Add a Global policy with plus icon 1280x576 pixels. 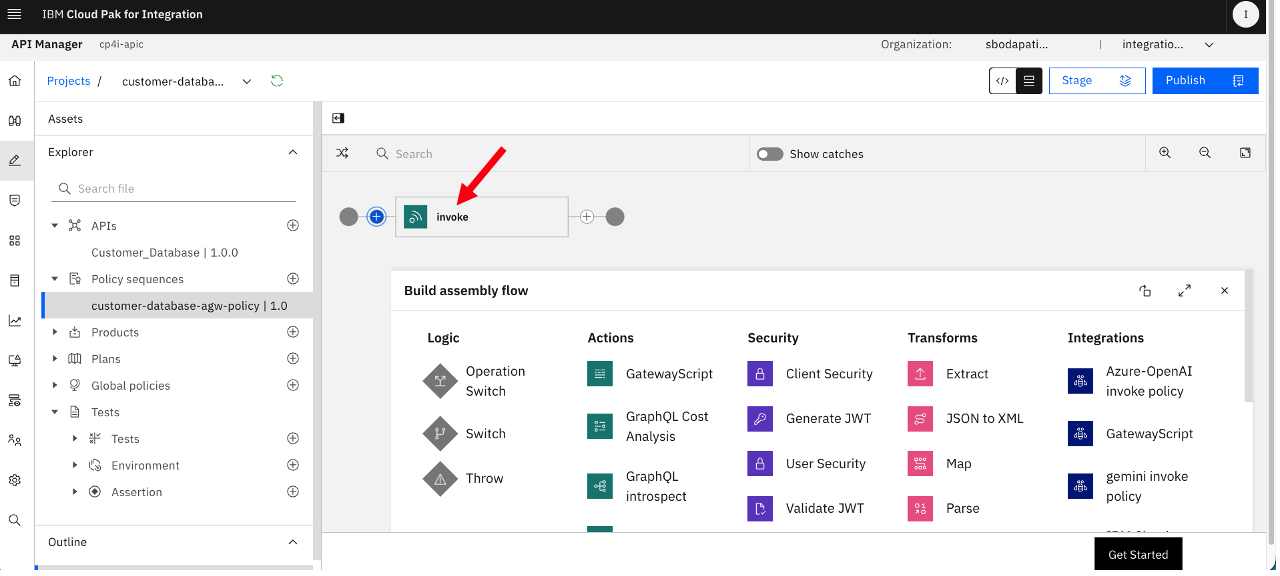point(293,385)
